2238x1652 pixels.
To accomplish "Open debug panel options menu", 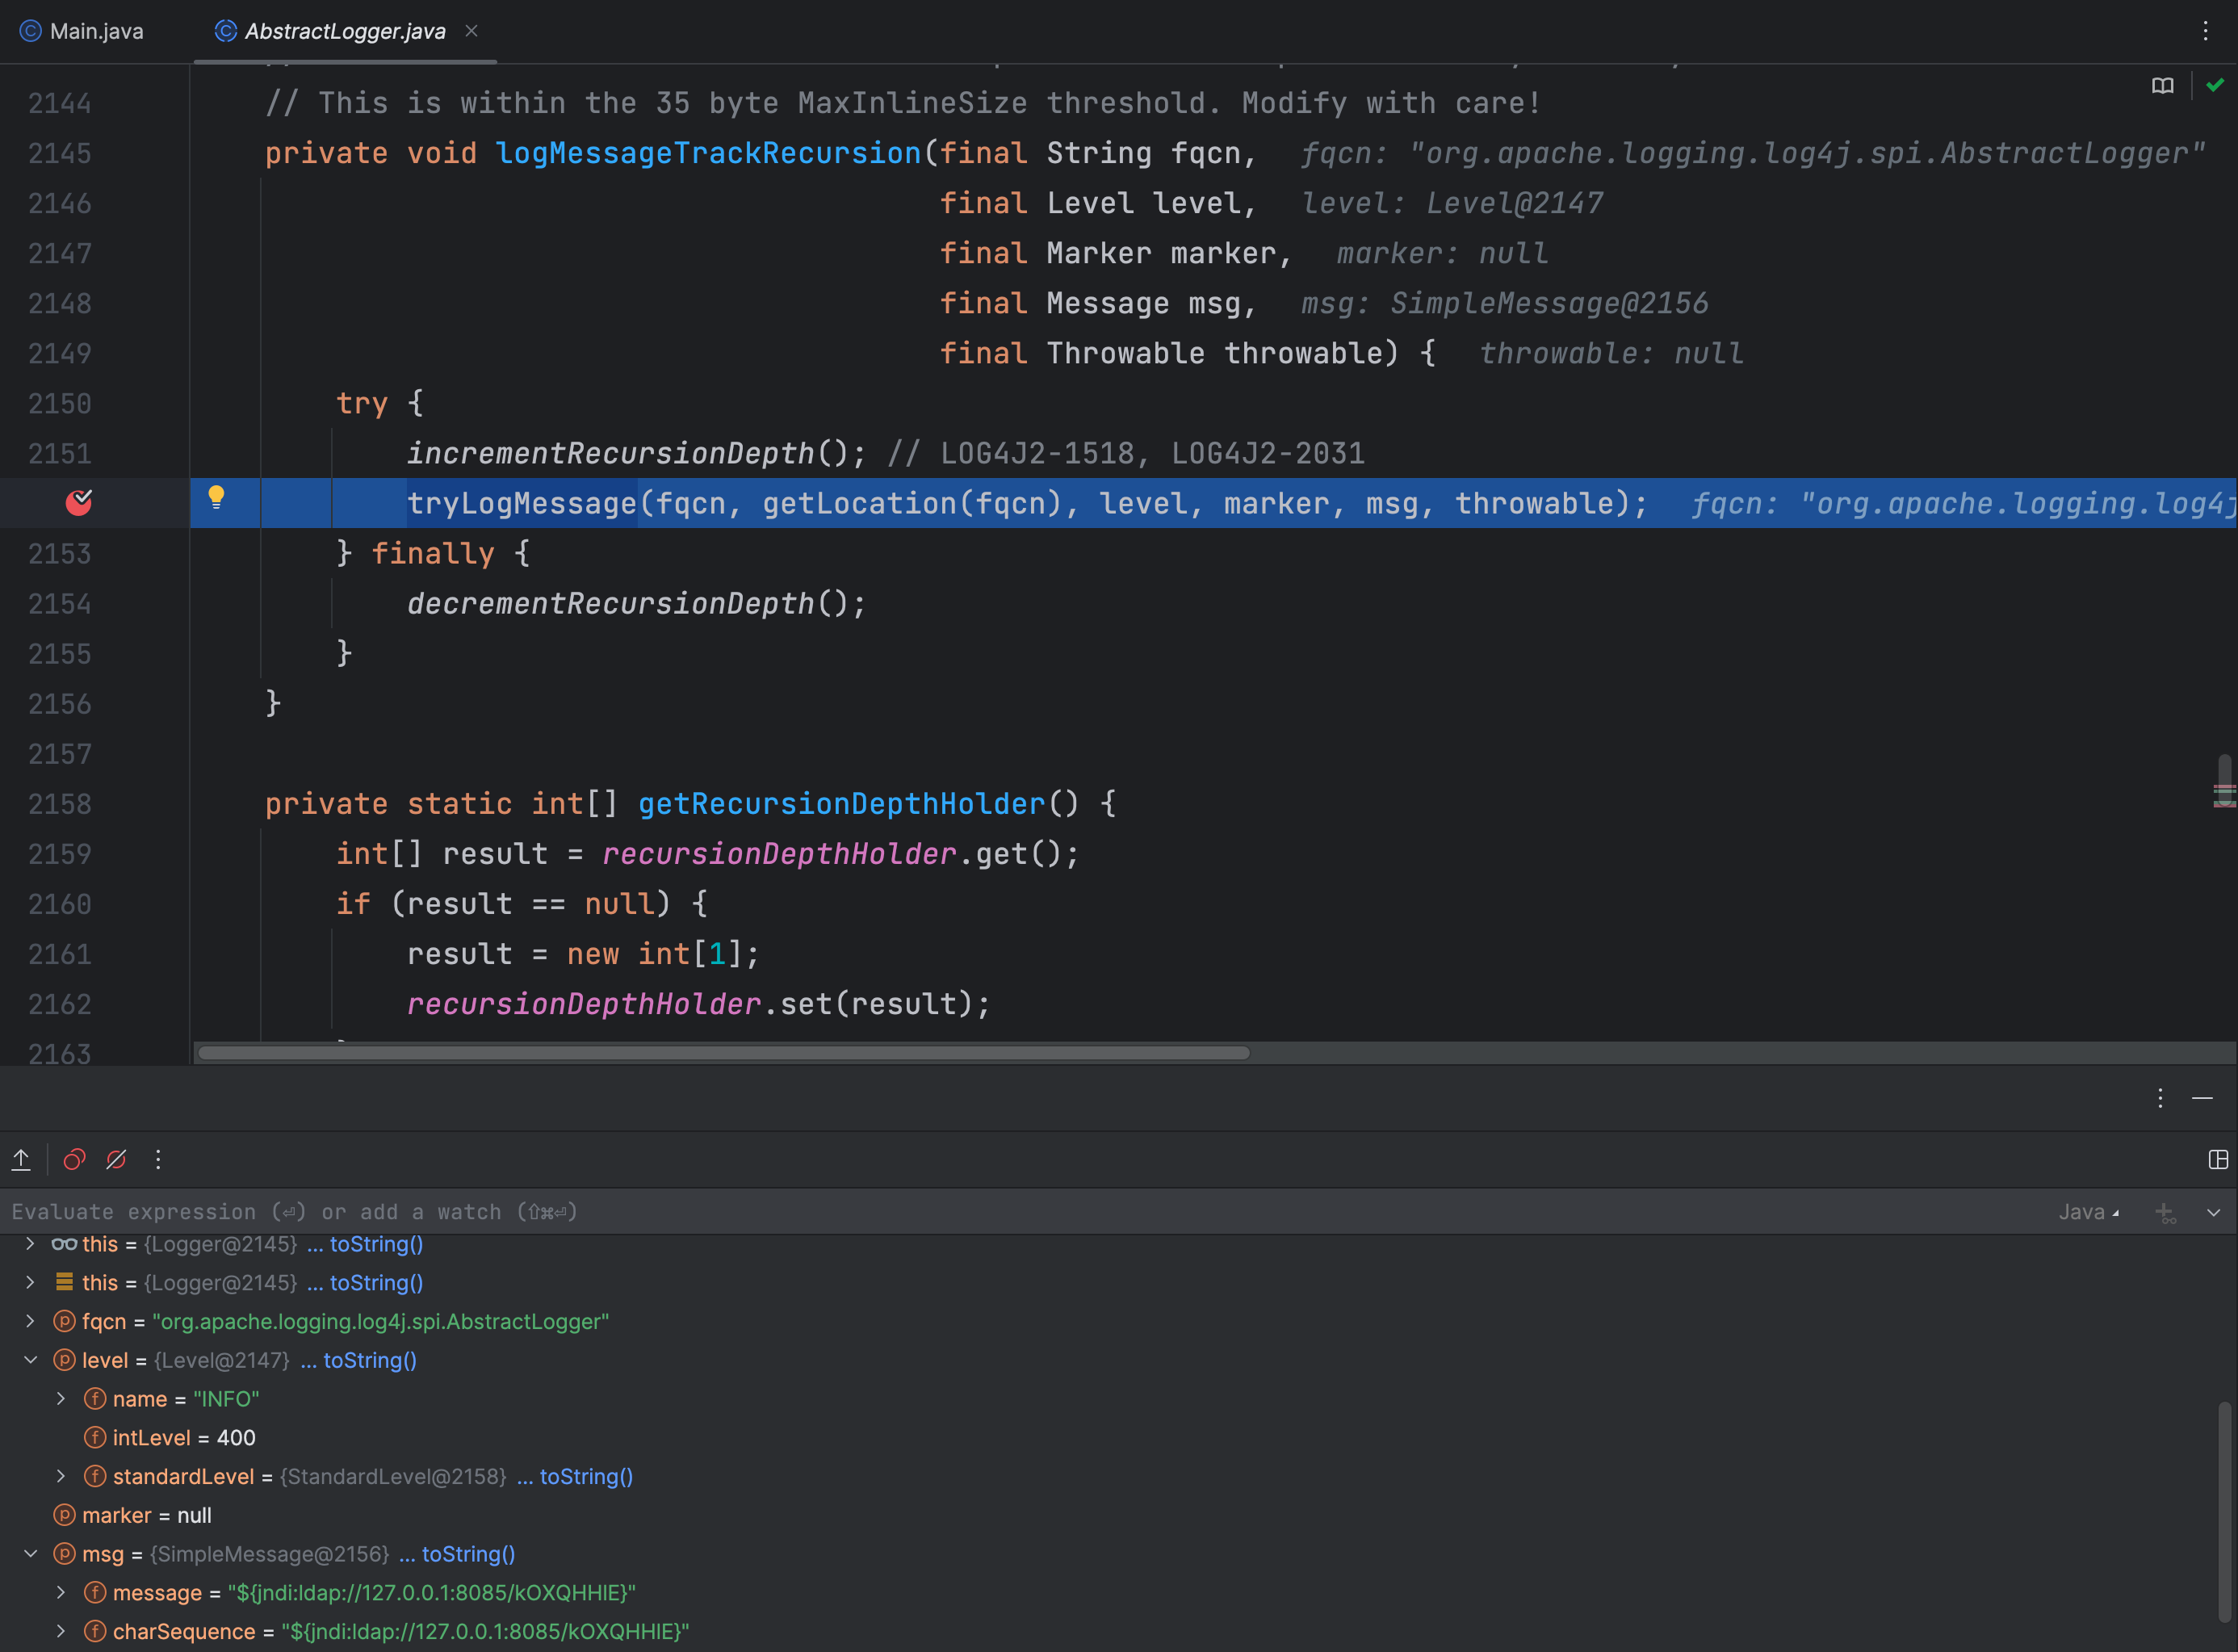I will coord(2161,1098).
